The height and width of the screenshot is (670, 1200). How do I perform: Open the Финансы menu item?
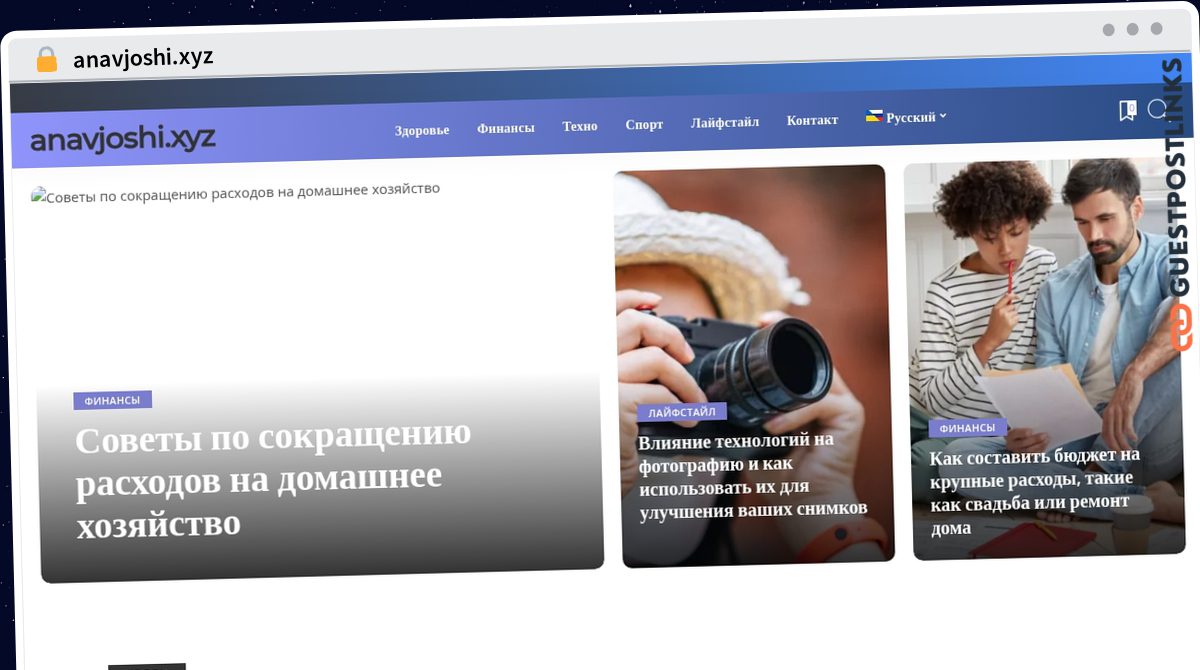[x=506, y=128]
